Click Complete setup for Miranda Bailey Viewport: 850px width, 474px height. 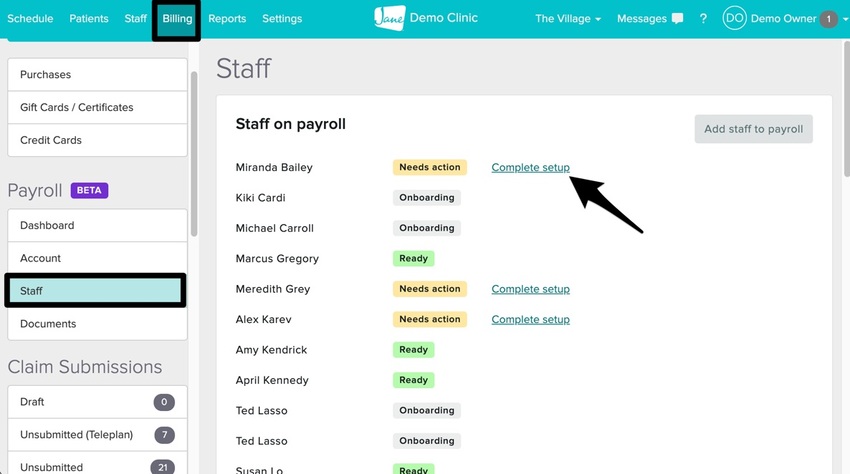pyautogui.click(x=530, y=168)
